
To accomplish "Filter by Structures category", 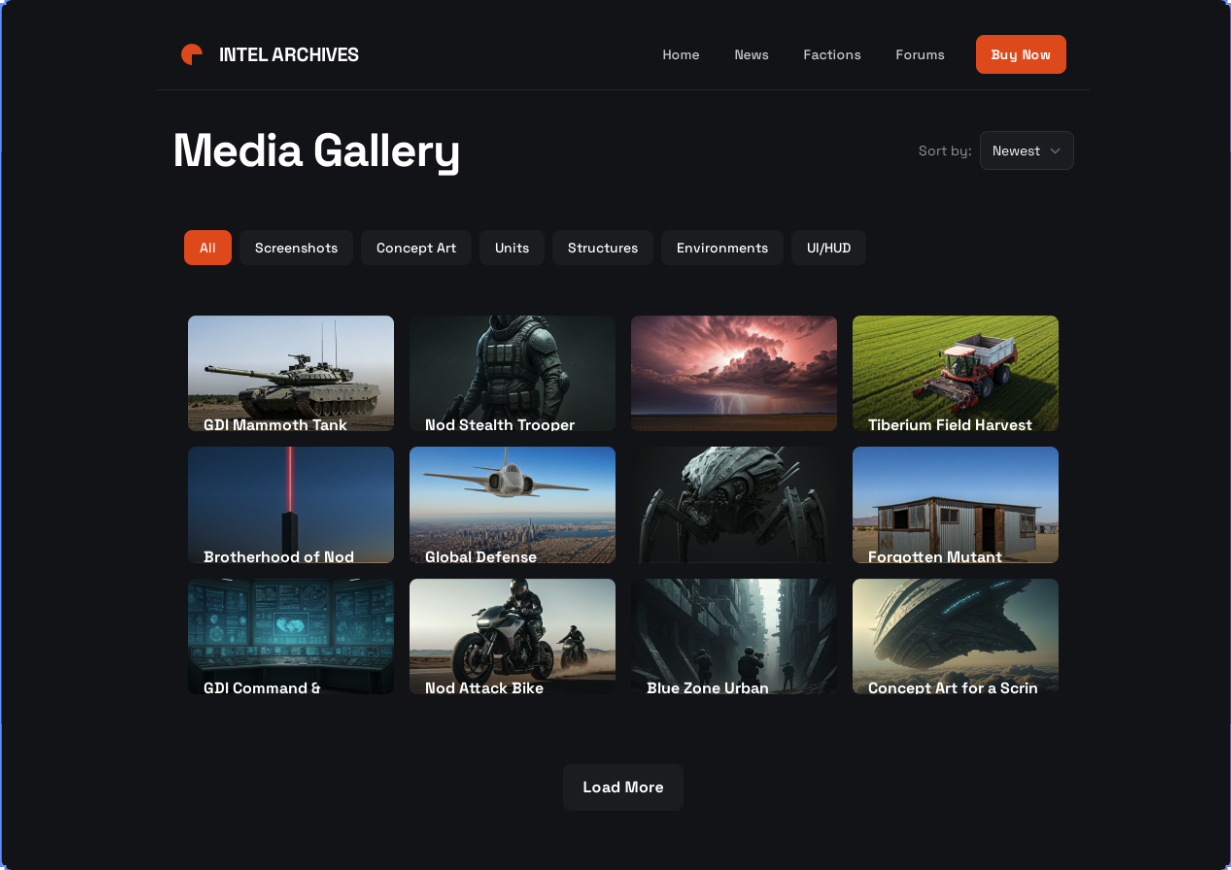I will [602, 247].
